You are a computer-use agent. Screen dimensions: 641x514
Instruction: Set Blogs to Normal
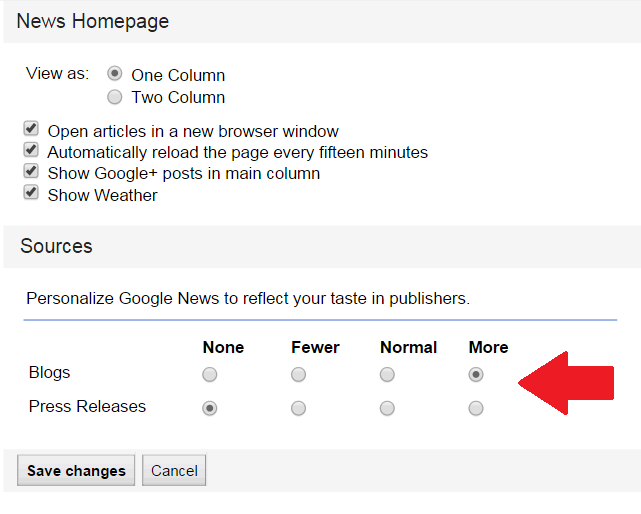387,375
